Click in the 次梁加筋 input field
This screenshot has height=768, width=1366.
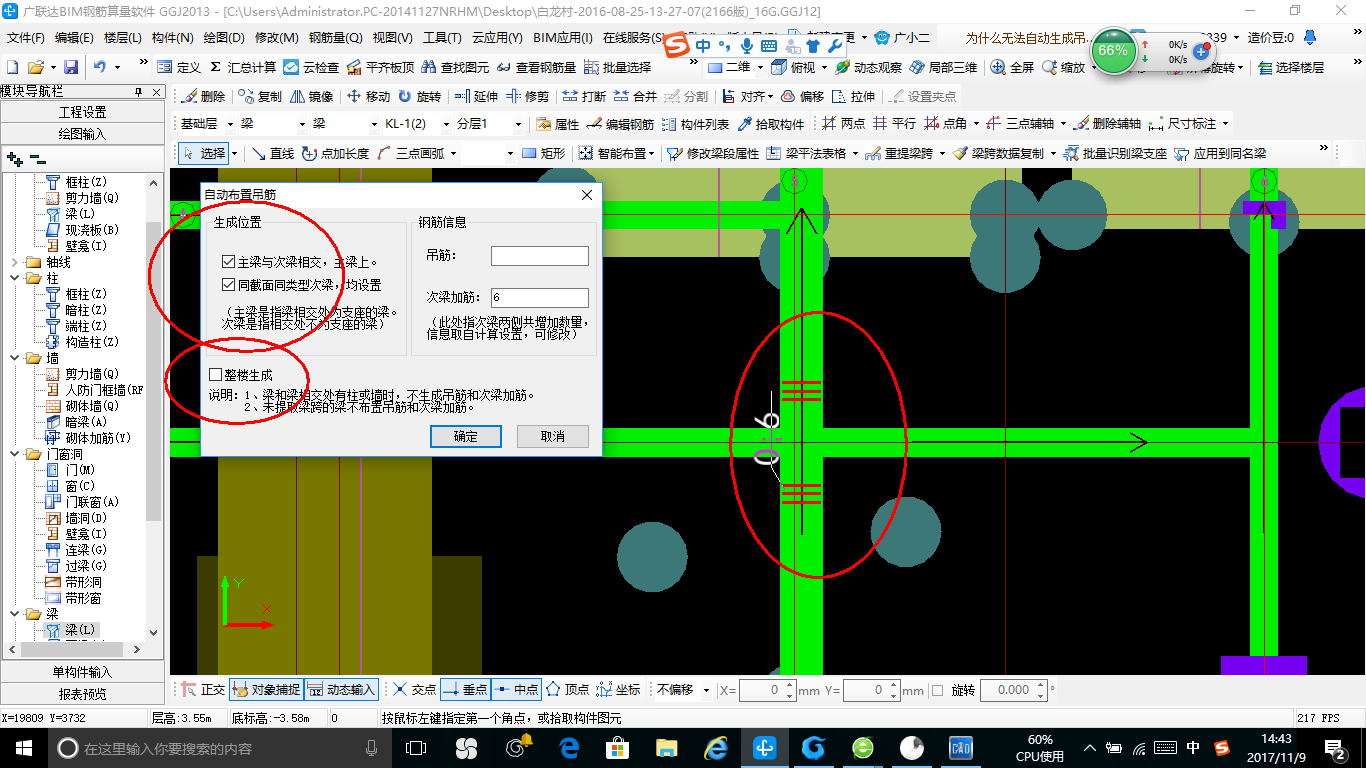pos(539,298)
